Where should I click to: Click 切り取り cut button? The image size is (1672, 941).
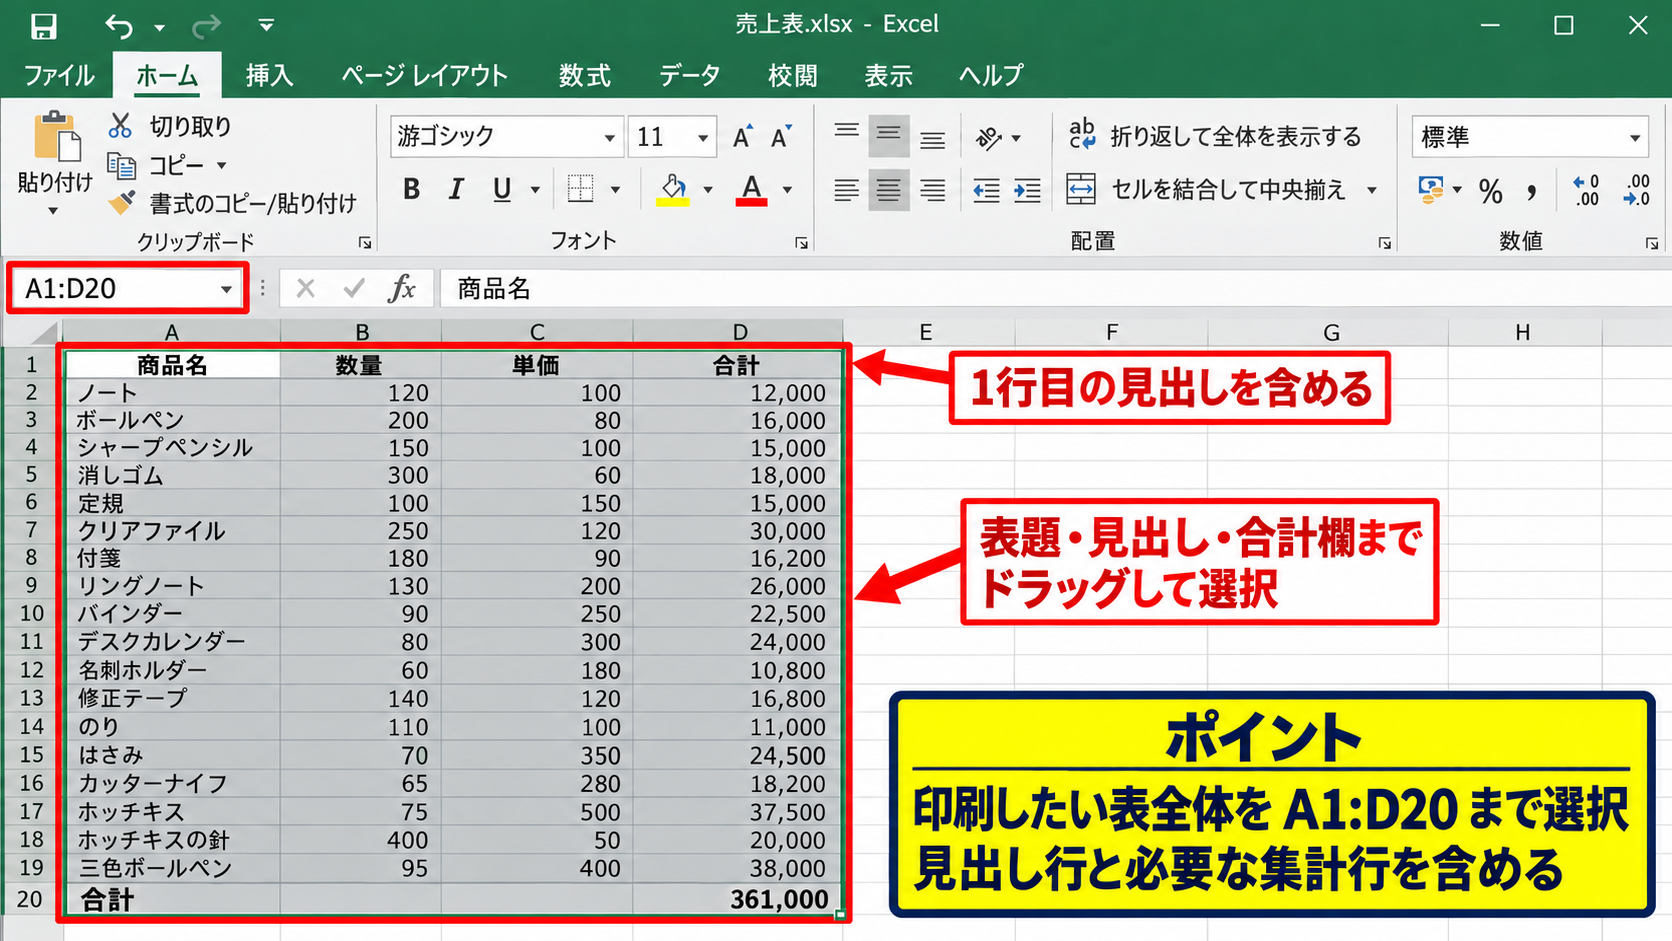(x=169, y=126)
